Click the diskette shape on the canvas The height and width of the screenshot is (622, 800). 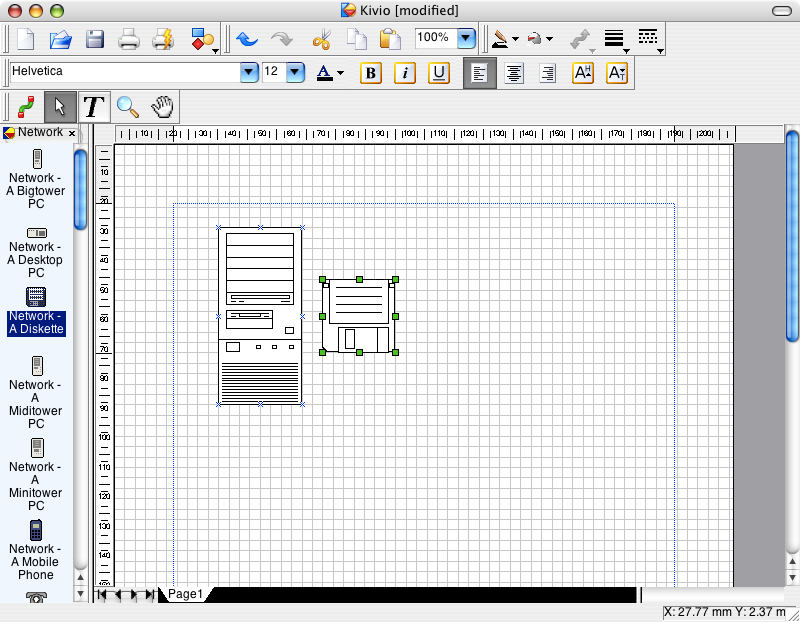click(x=359, y=316)
